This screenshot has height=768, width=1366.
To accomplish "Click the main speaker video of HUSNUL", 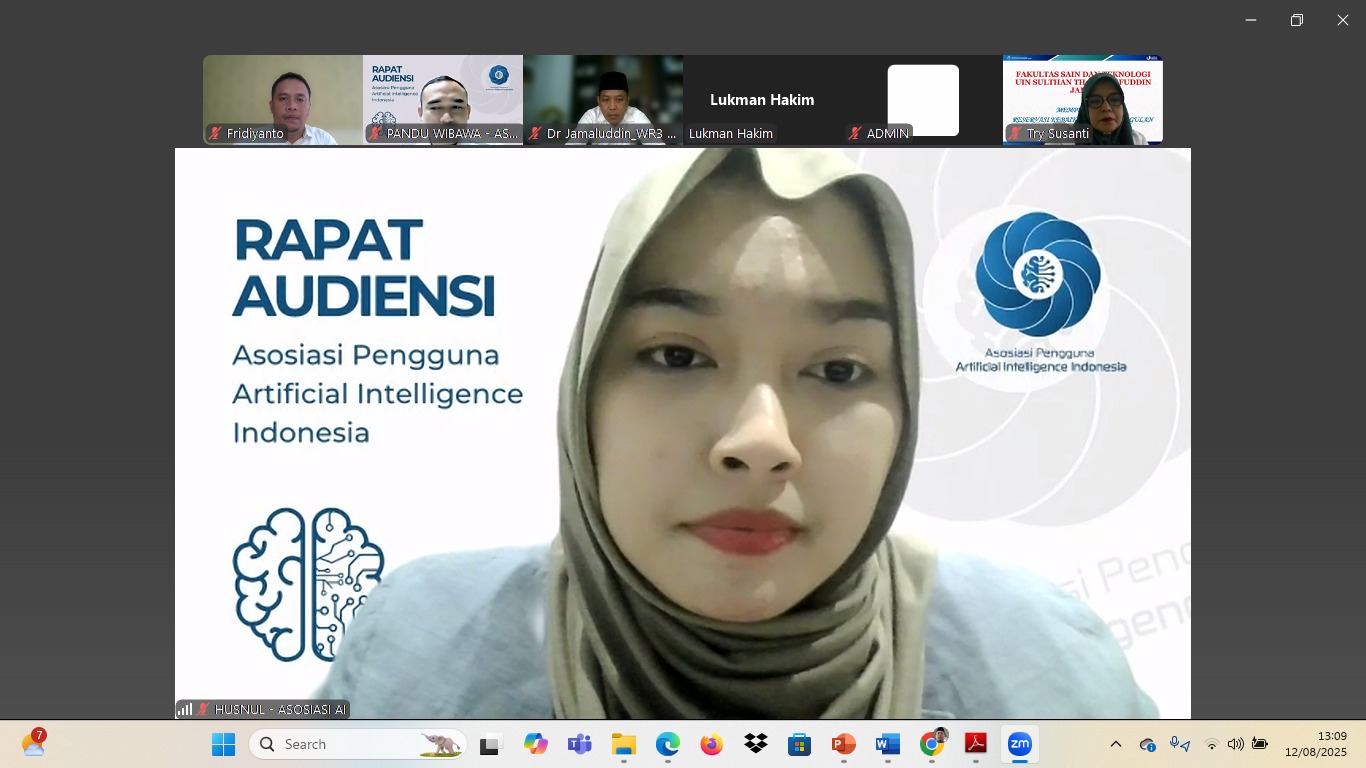I will click(x=683, y=433).
